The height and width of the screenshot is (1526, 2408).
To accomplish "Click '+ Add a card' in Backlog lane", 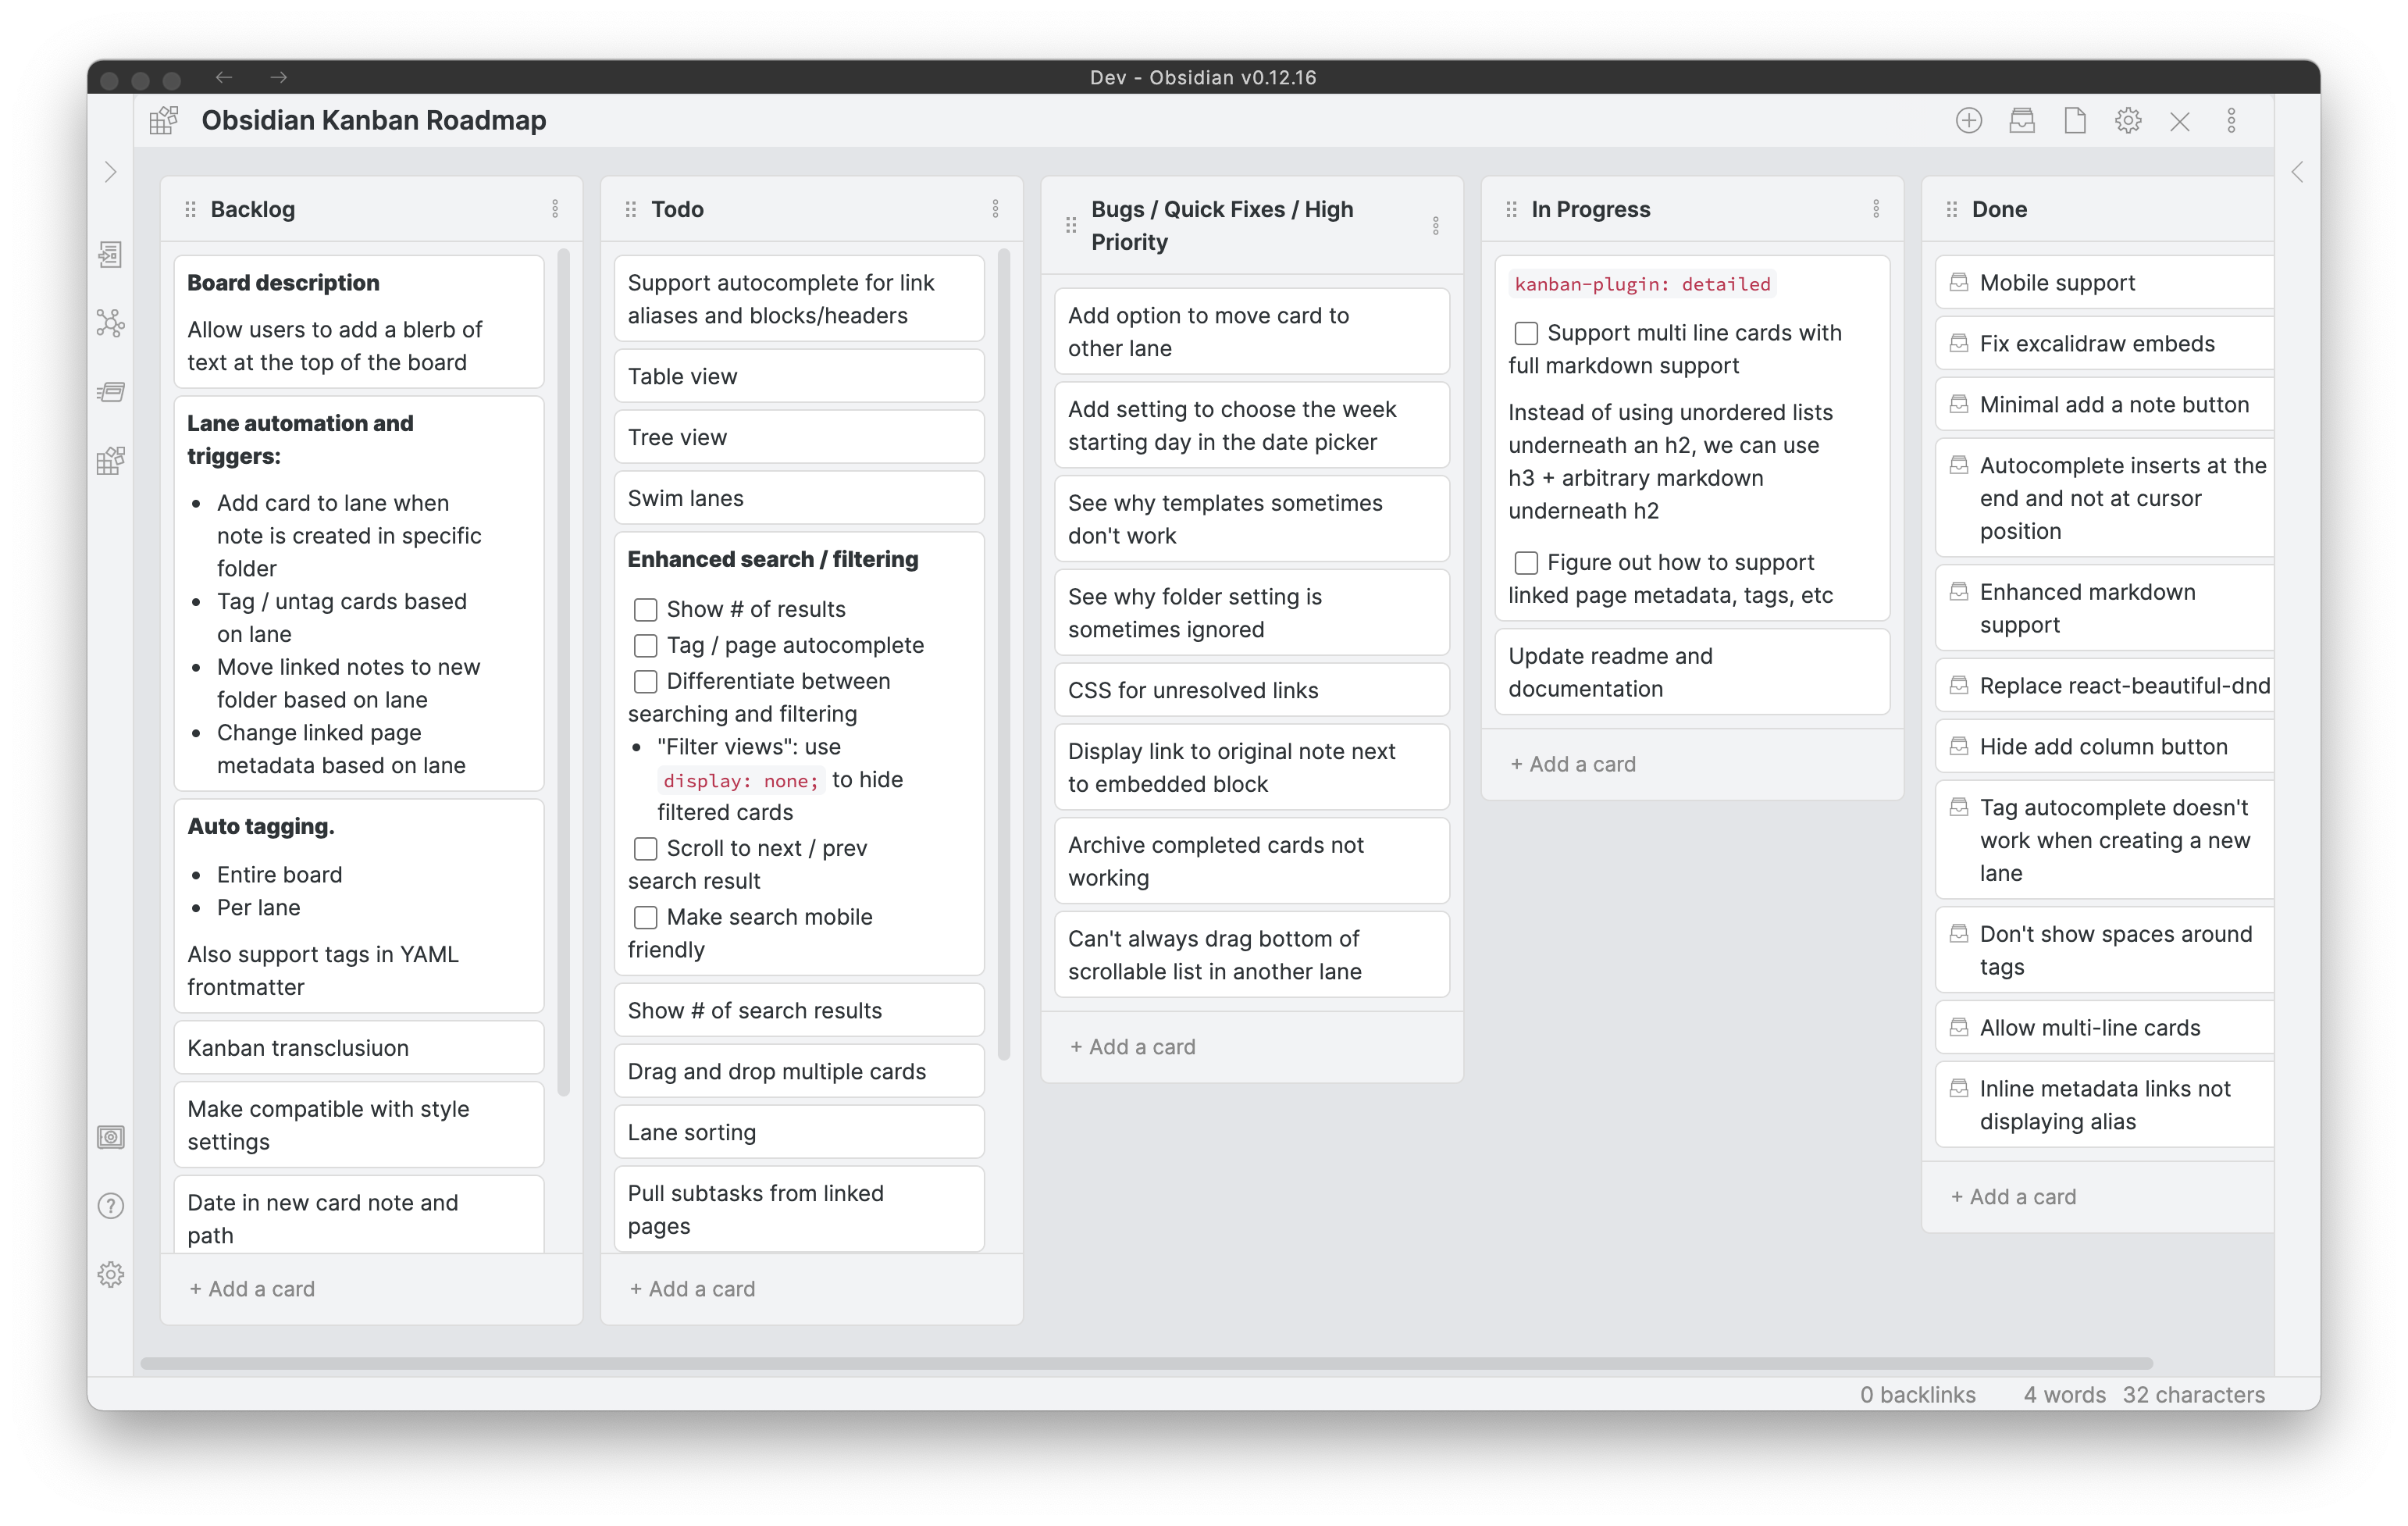I will tap(253, 1289).
